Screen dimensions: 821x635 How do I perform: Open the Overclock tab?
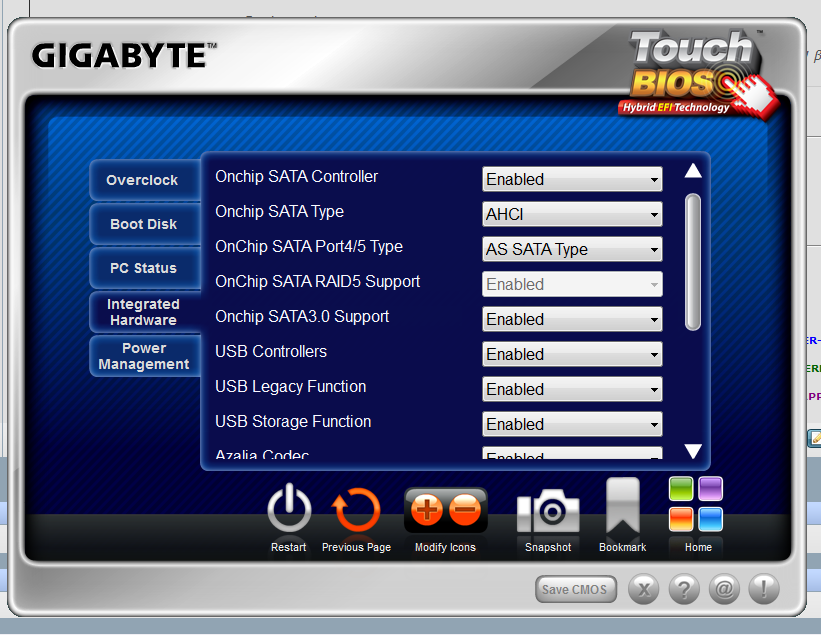tap(145, 180)
